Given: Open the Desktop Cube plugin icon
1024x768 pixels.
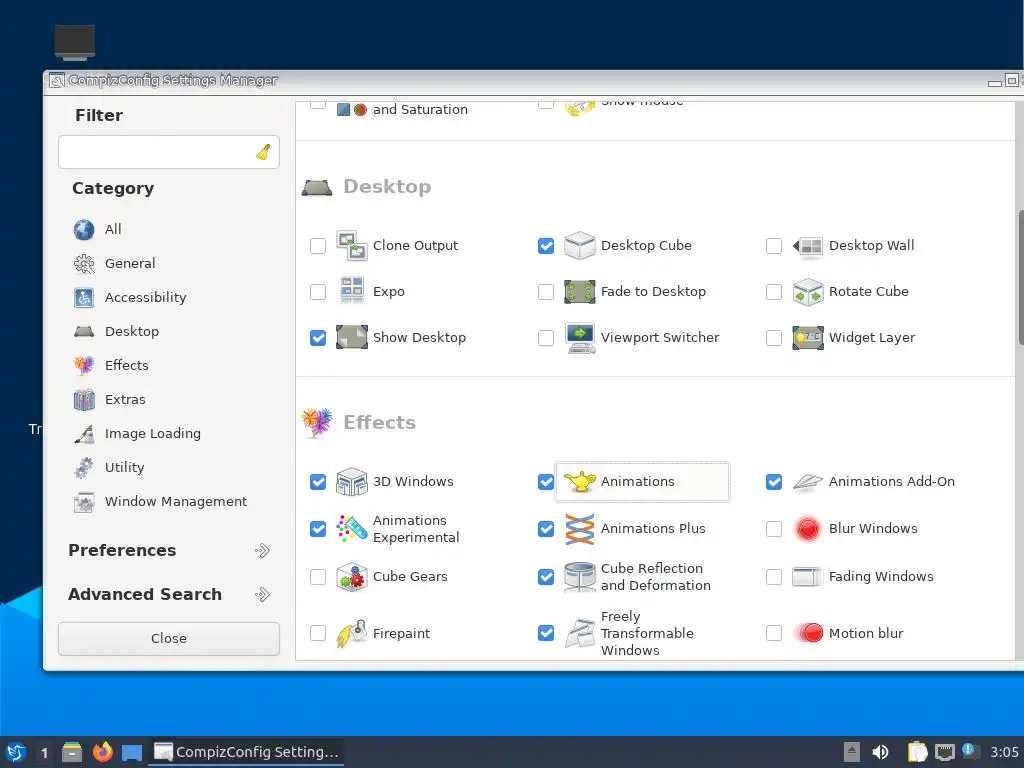Looking at the screenshot, I should (579, 246).
